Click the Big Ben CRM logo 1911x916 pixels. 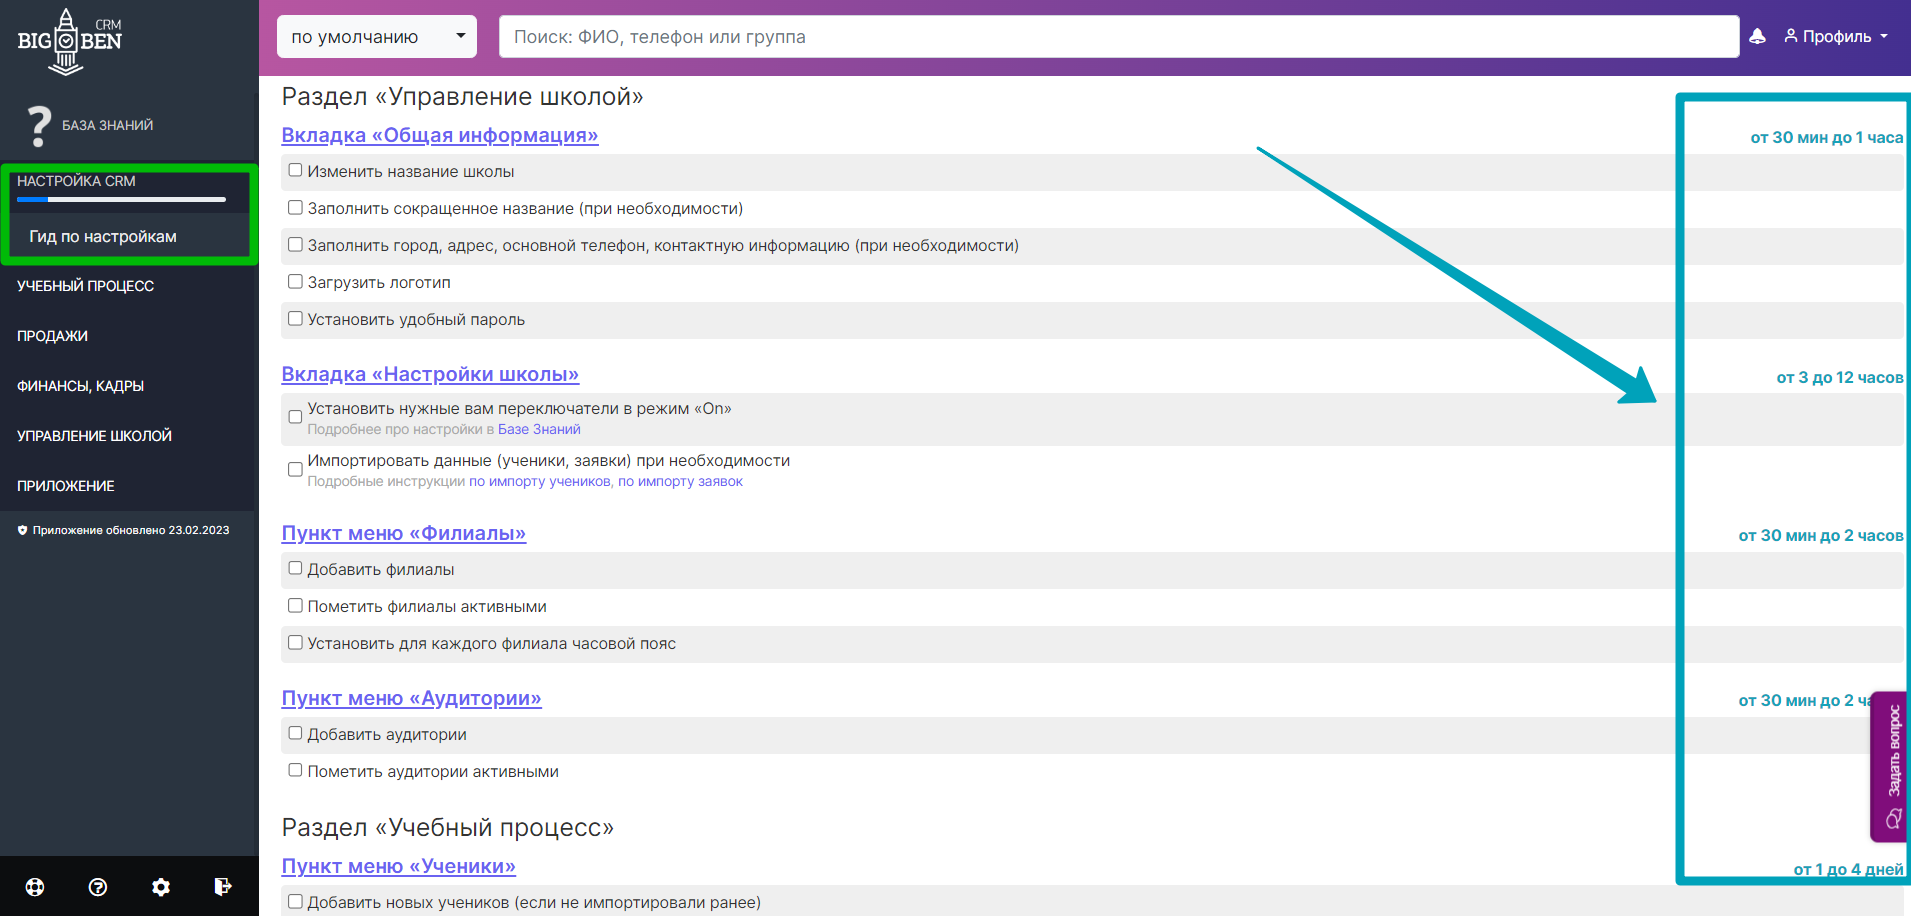coord(69,42)
